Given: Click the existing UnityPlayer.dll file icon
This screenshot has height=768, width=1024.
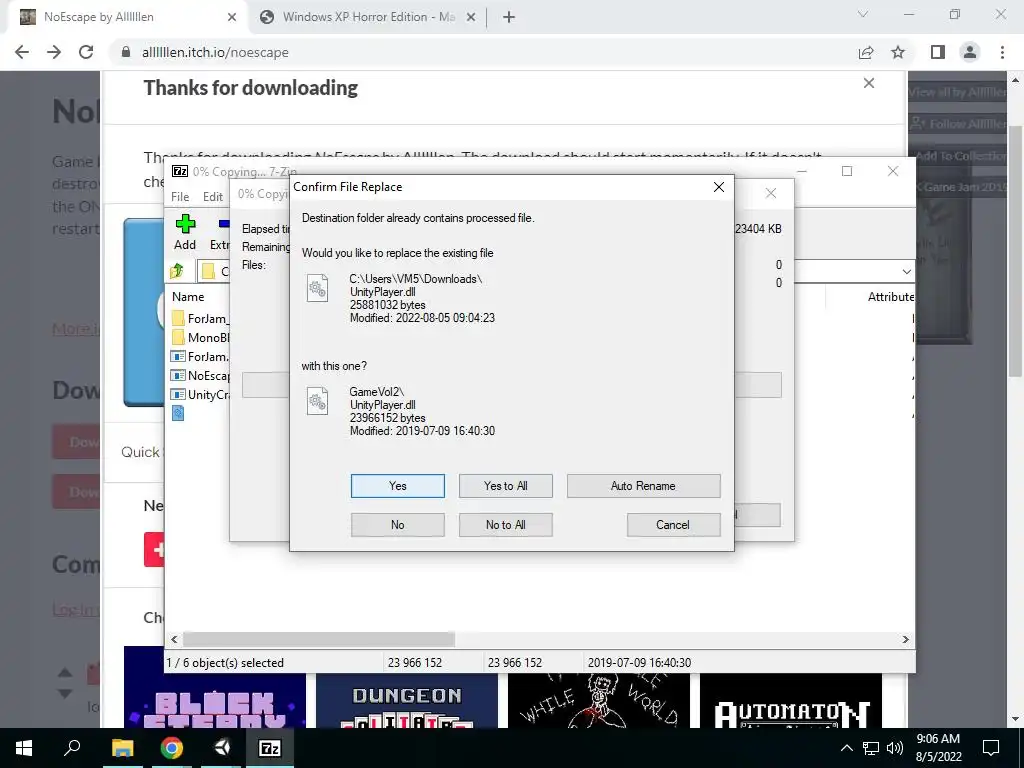Looking at the screenshot, I should [317, 287].
